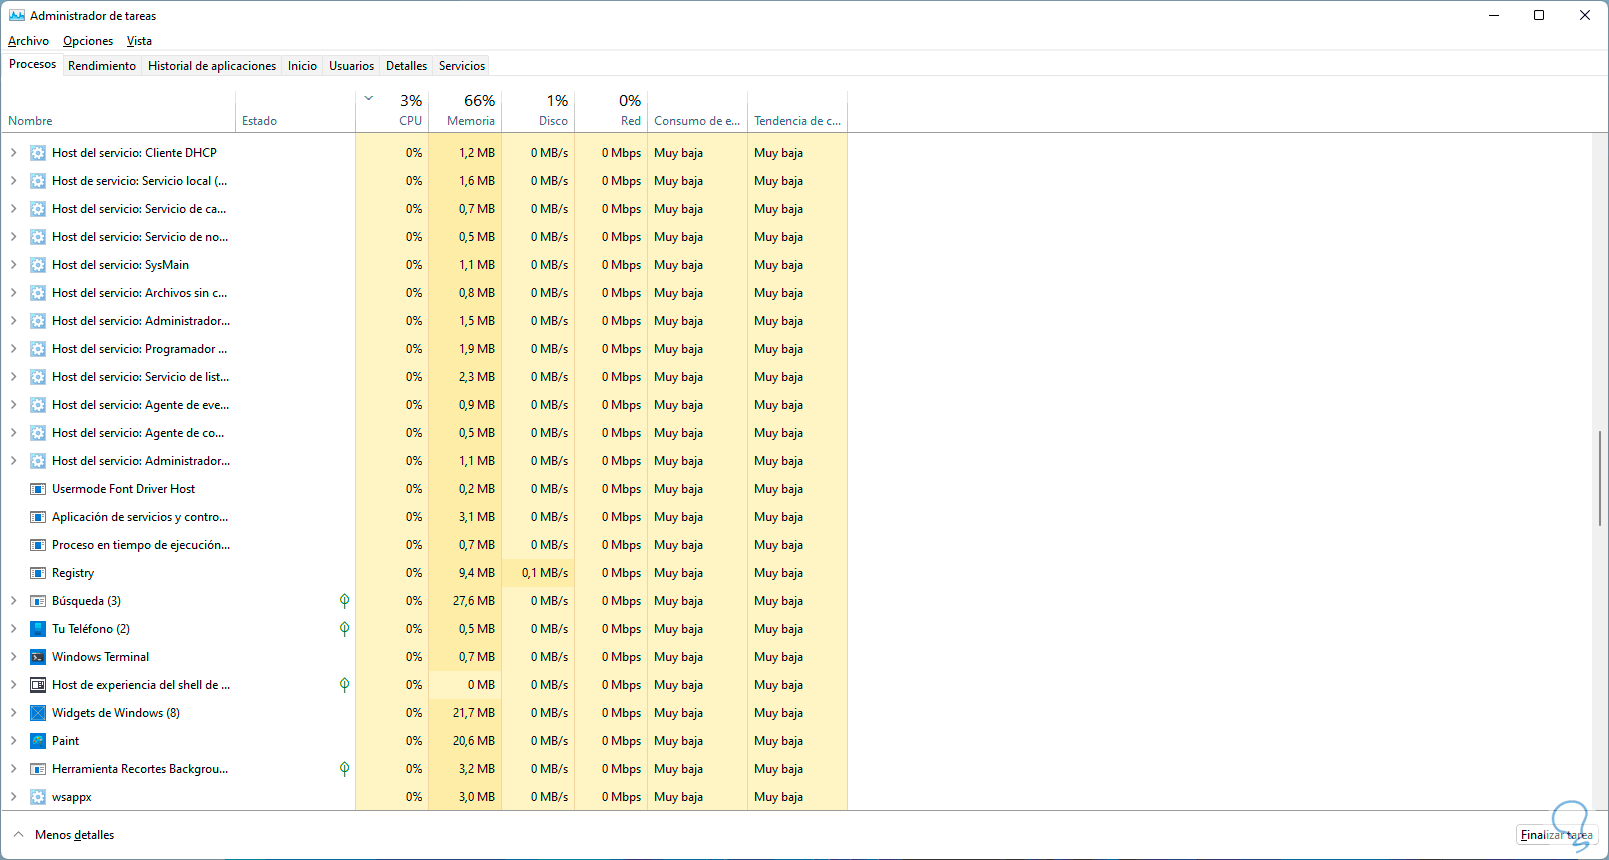
Task: Expand the wsappx process row
Action: tap(13, 797)
